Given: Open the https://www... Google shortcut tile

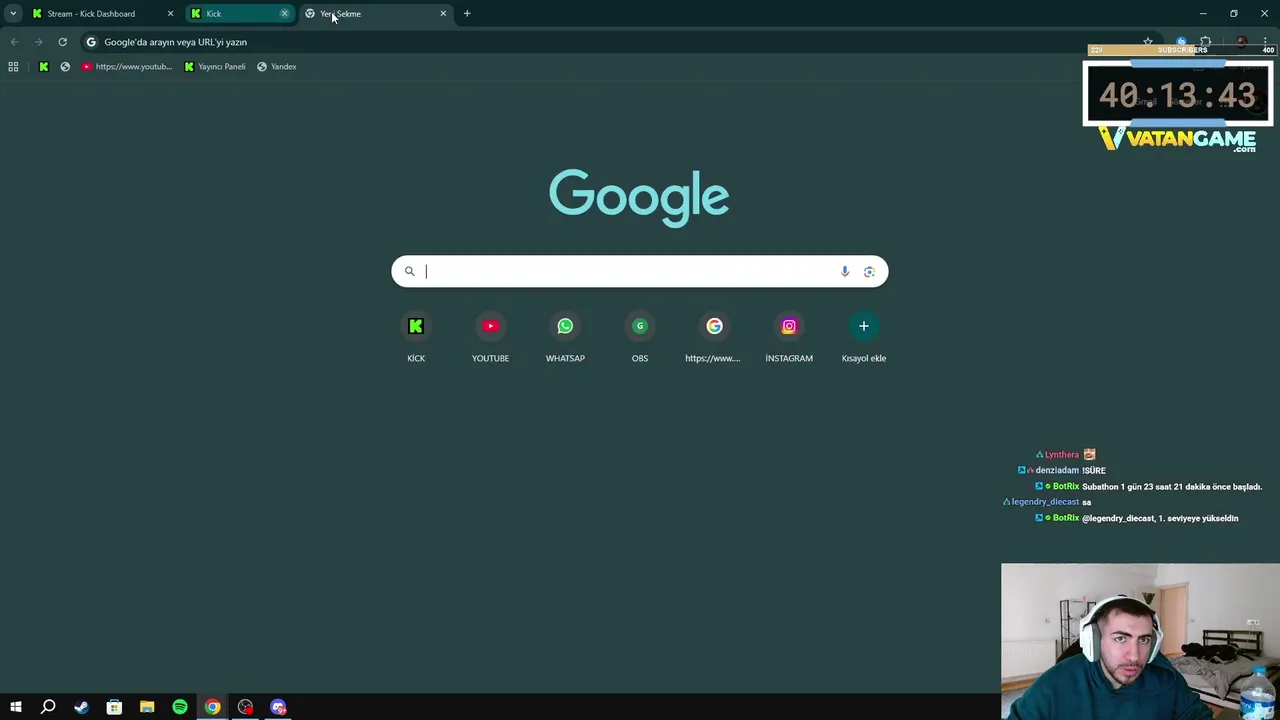Looking at the screenshot, I should click(x=714, y=338).
